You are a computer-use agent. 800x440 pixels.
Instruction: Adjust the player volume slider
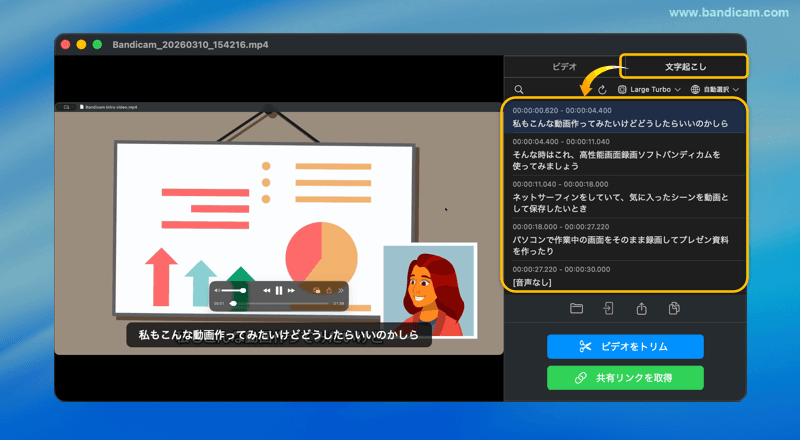click(234, 290)
